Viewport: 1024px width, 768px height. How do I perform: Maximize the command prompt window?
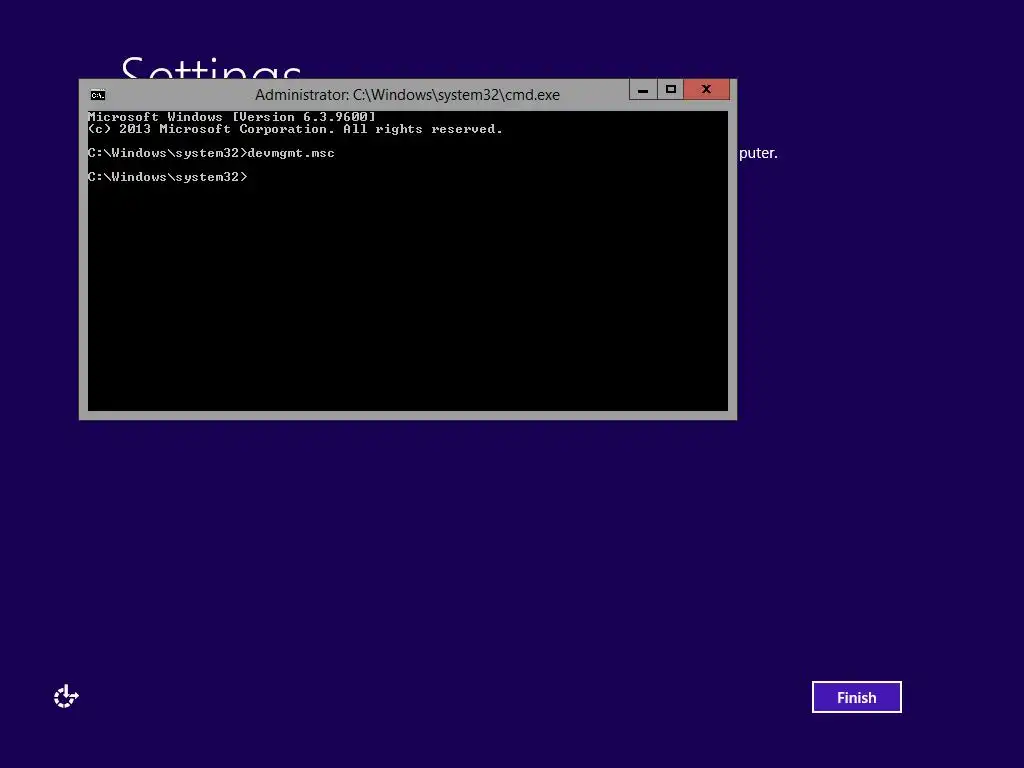[670, 90]
